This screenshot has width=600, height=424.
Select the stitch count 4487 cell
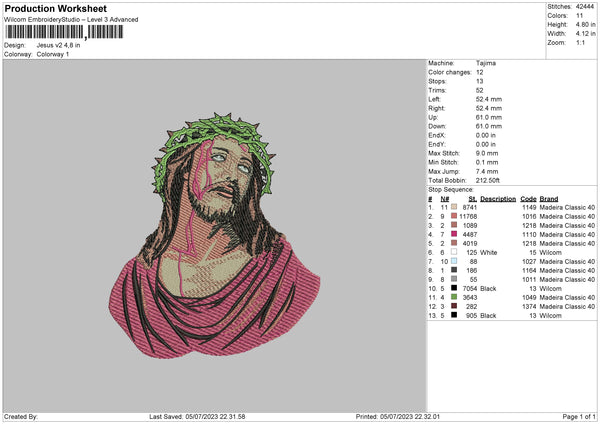[470, 234]
